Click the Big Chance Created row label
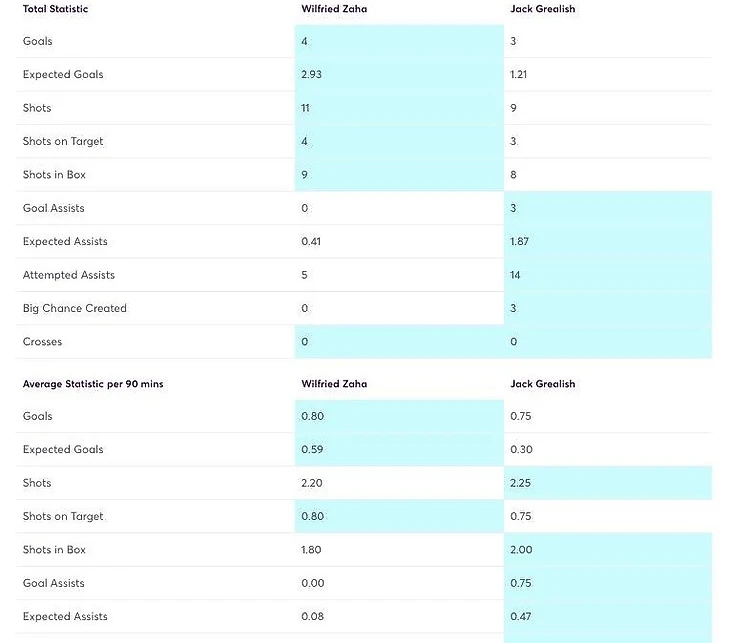Image resolution: width=730 pixels, height=643 pixels. pos(75,308)
